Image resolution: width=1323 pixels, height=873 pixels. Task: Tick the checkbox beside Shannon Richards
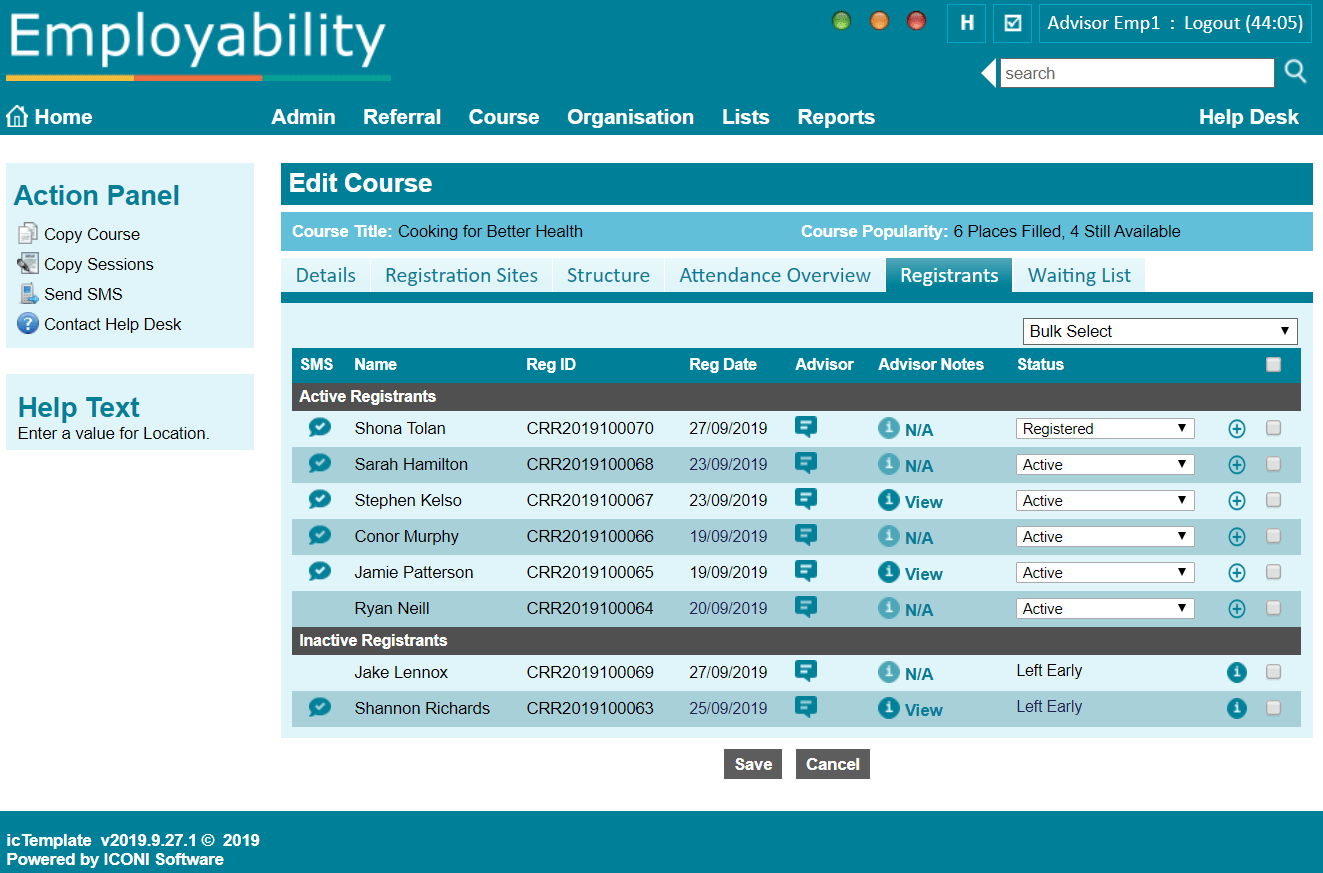click(1274, 707)
